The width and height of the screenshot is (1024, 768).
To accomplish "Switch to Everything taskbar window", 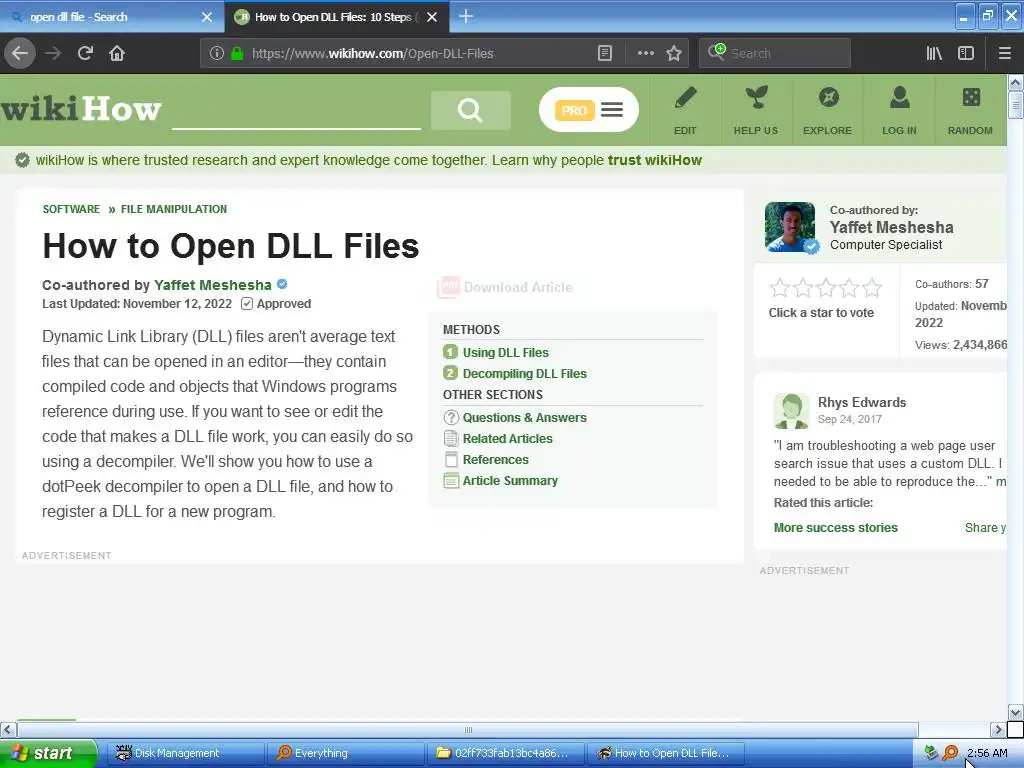I will [x=345, y=753].
